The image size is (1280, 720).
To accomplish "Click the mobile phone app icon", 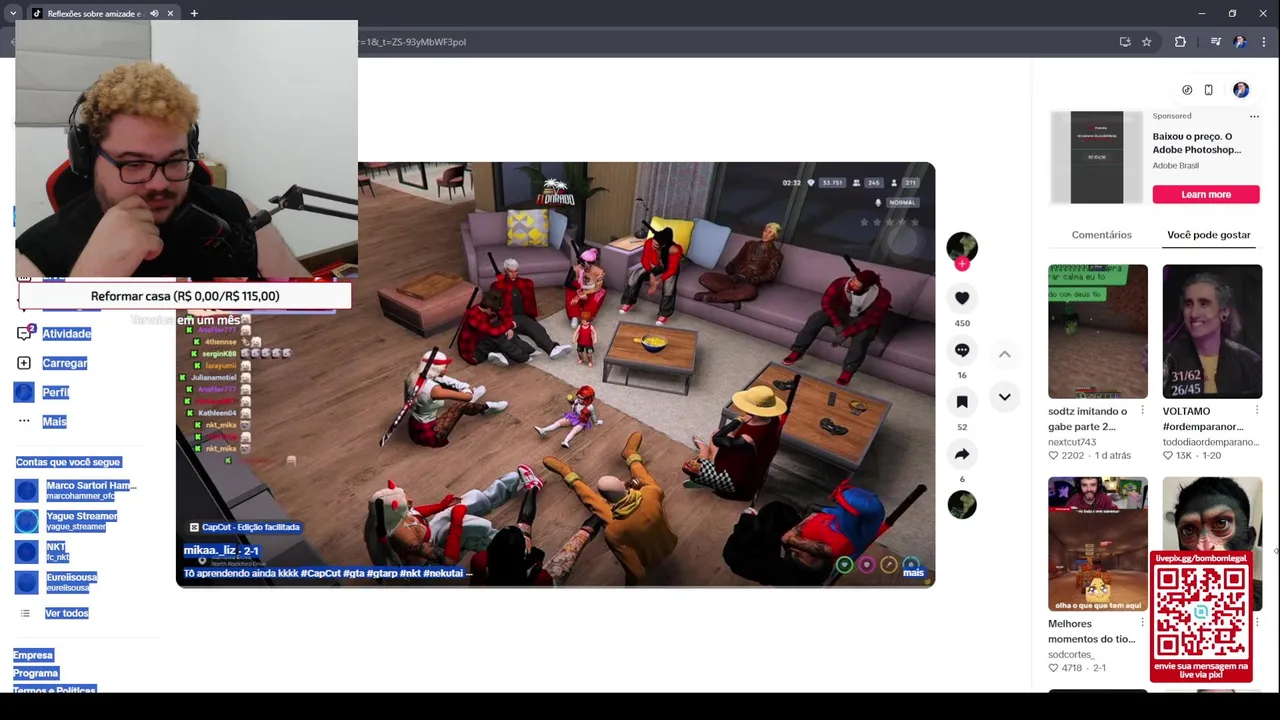I will pyautogui.click(x=1208, y=90).
